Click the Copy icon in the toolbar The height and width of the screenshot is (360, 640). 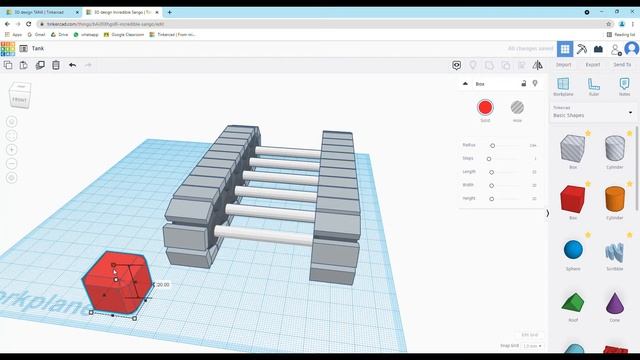8,65
